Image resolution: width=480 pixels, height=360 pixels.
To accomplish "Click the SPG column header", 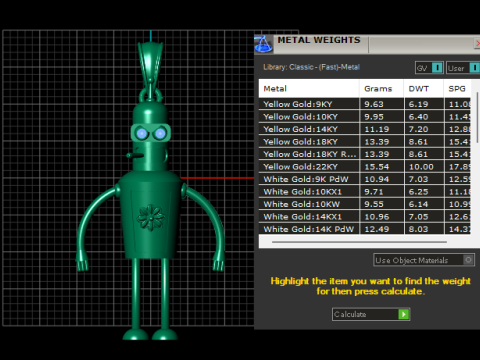I will 457,89.
